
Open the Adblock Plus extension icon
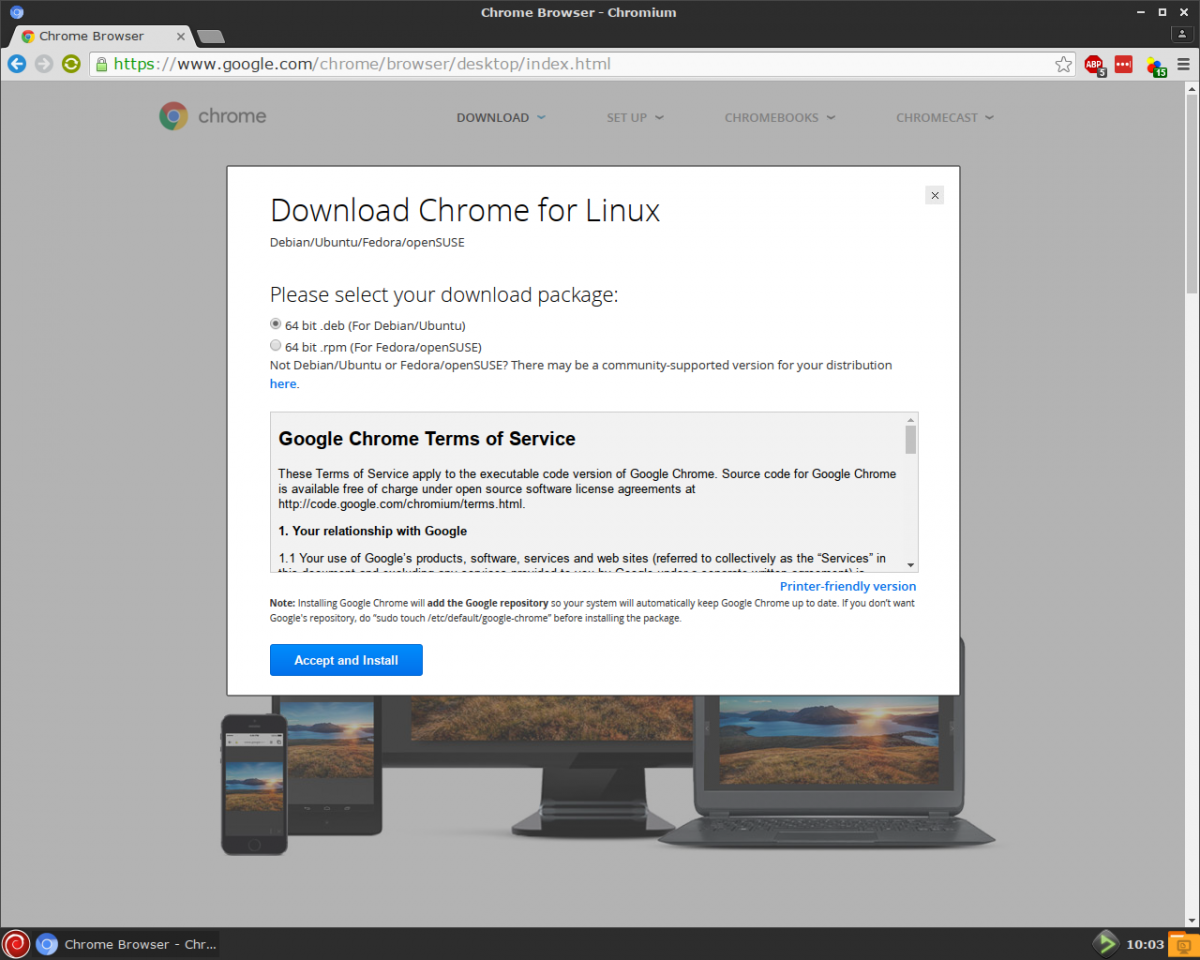click(1095, 65)
